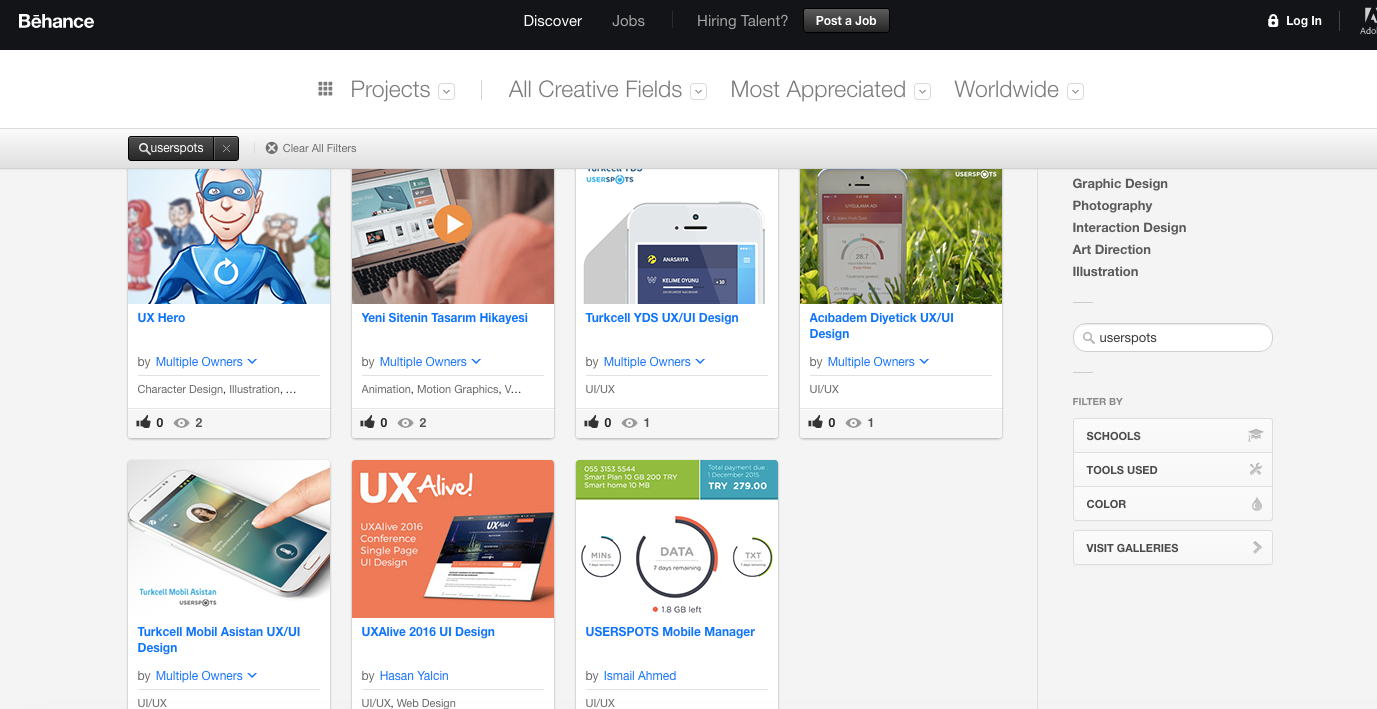Open USERSPOTS Mobile Manager title

point(670,632)
